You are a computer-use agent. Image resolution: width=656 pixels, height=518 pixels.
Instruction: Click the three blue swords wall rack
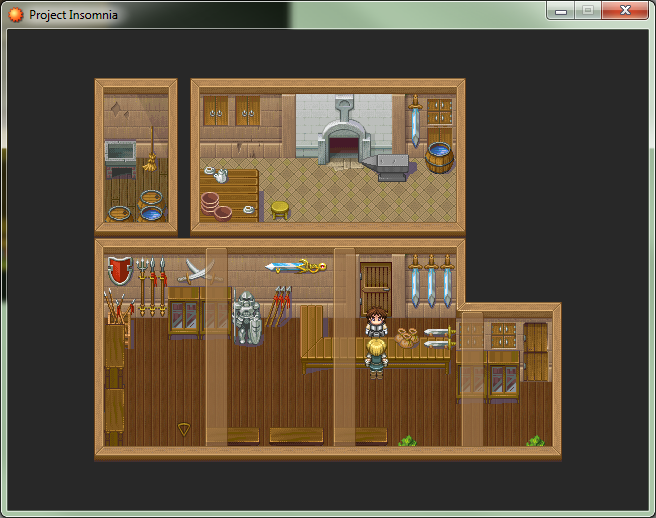point(431,281)
